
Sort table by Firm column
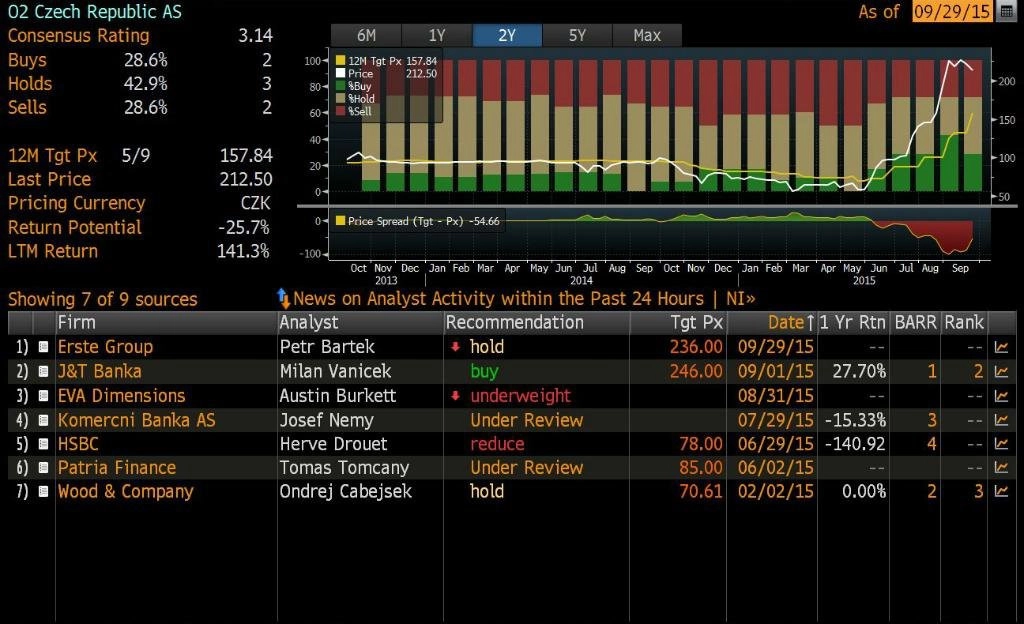point(167,322)
